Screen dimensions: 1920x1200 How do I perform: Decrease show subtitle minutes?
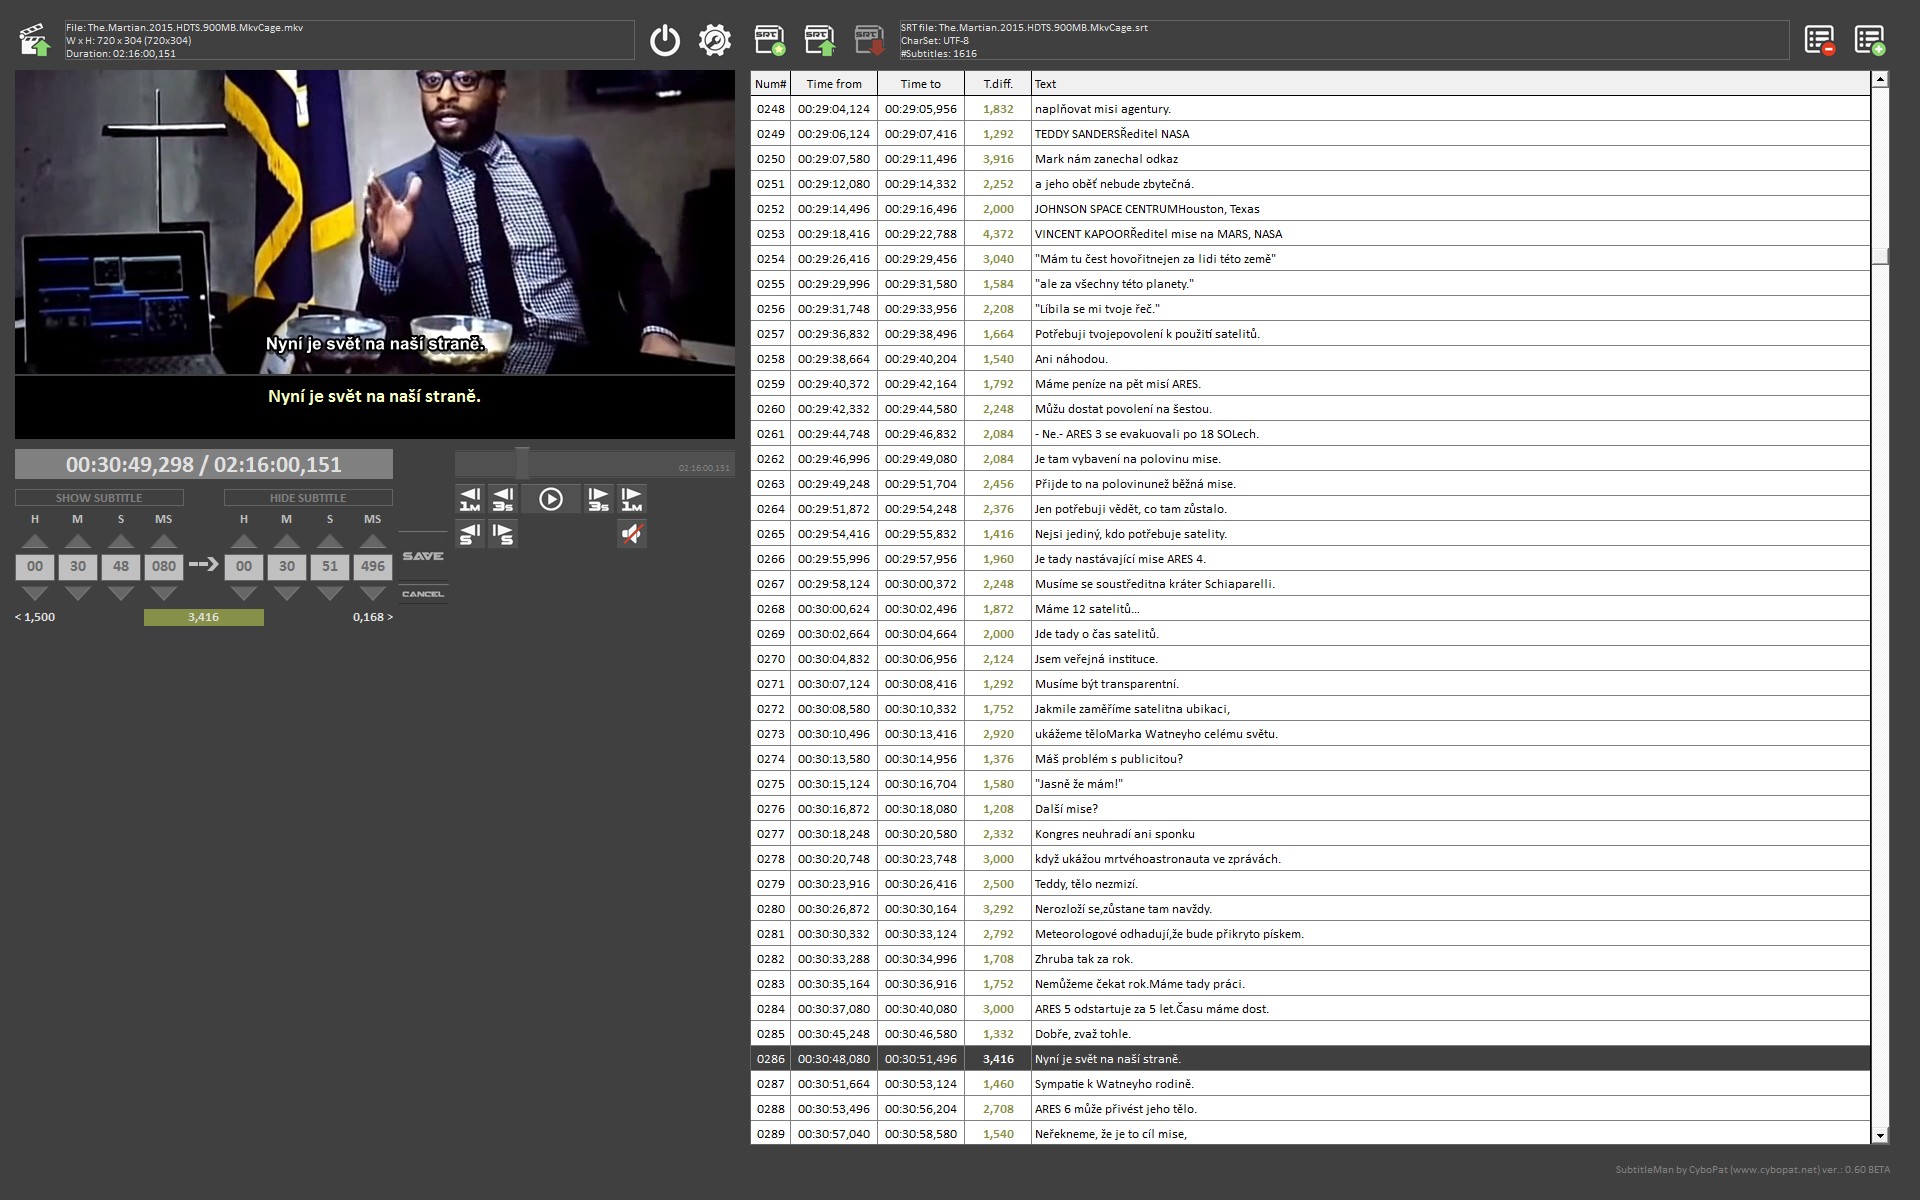pos(78,593)
